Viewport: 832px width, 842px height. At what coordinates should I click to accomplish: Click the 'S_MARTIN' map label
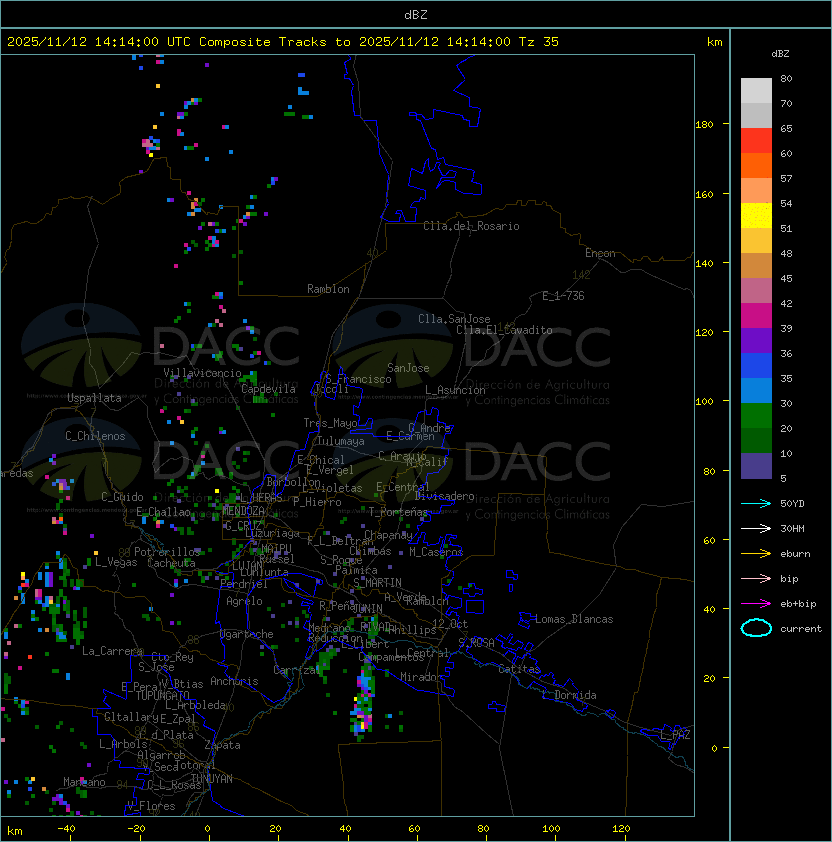377,582
